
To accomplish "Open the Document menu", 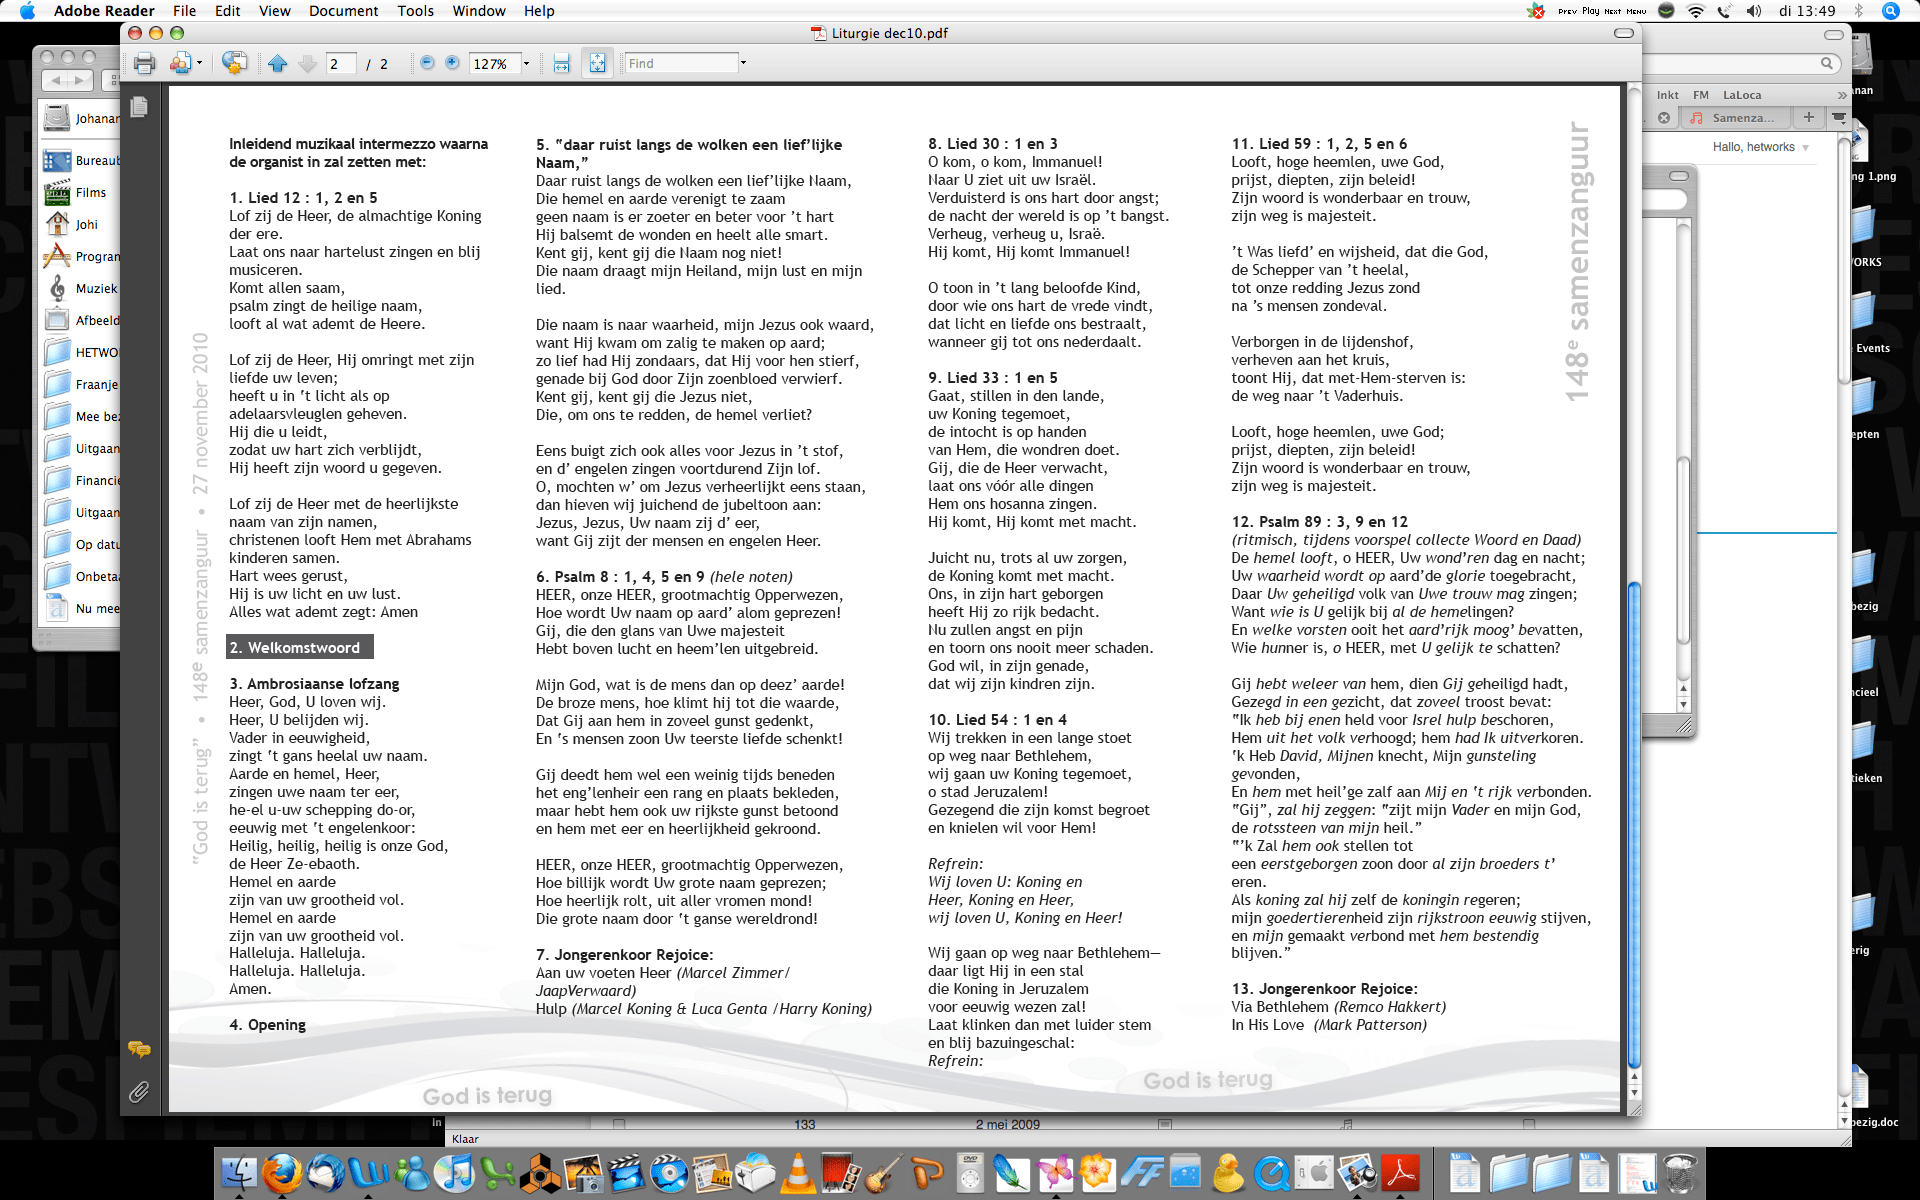I will point(343,11).
